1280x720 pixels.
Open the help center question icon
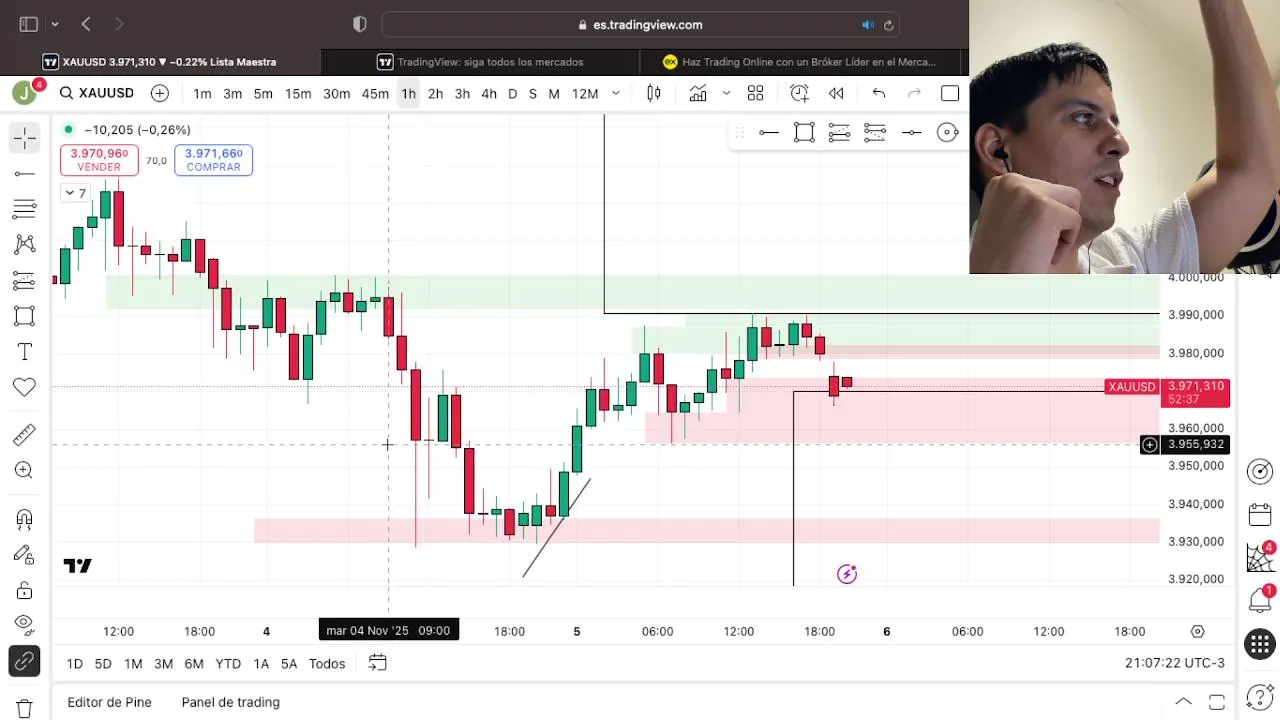coord(1260,697)
